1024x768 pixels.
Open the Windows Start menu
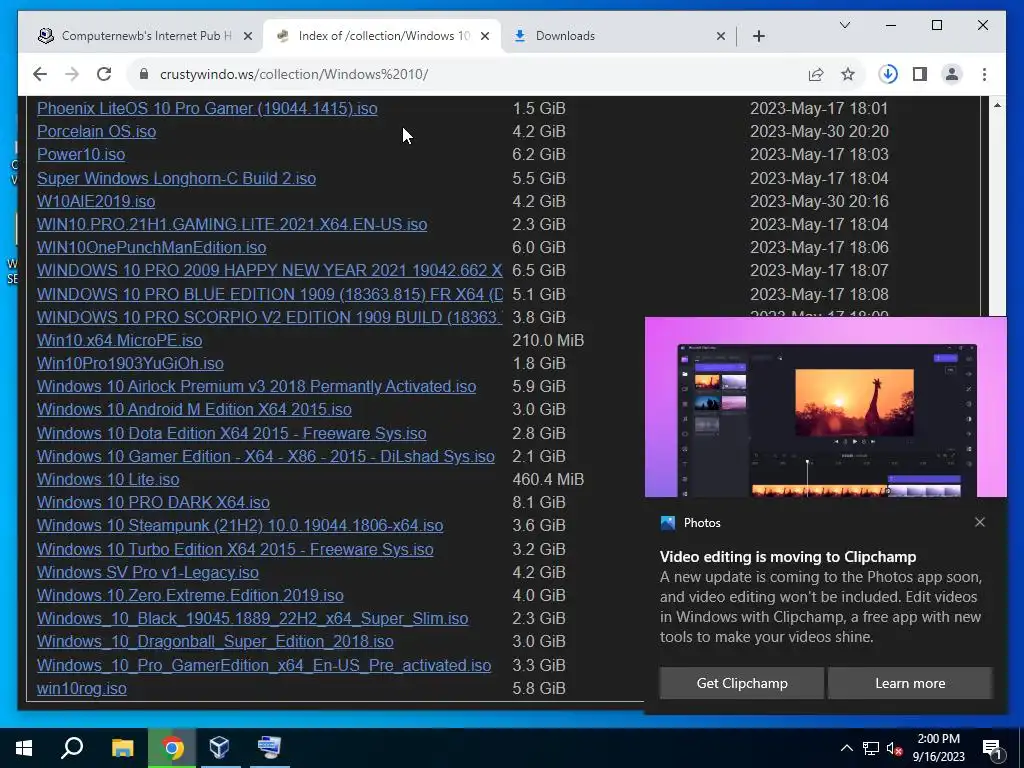click(24, 748)
